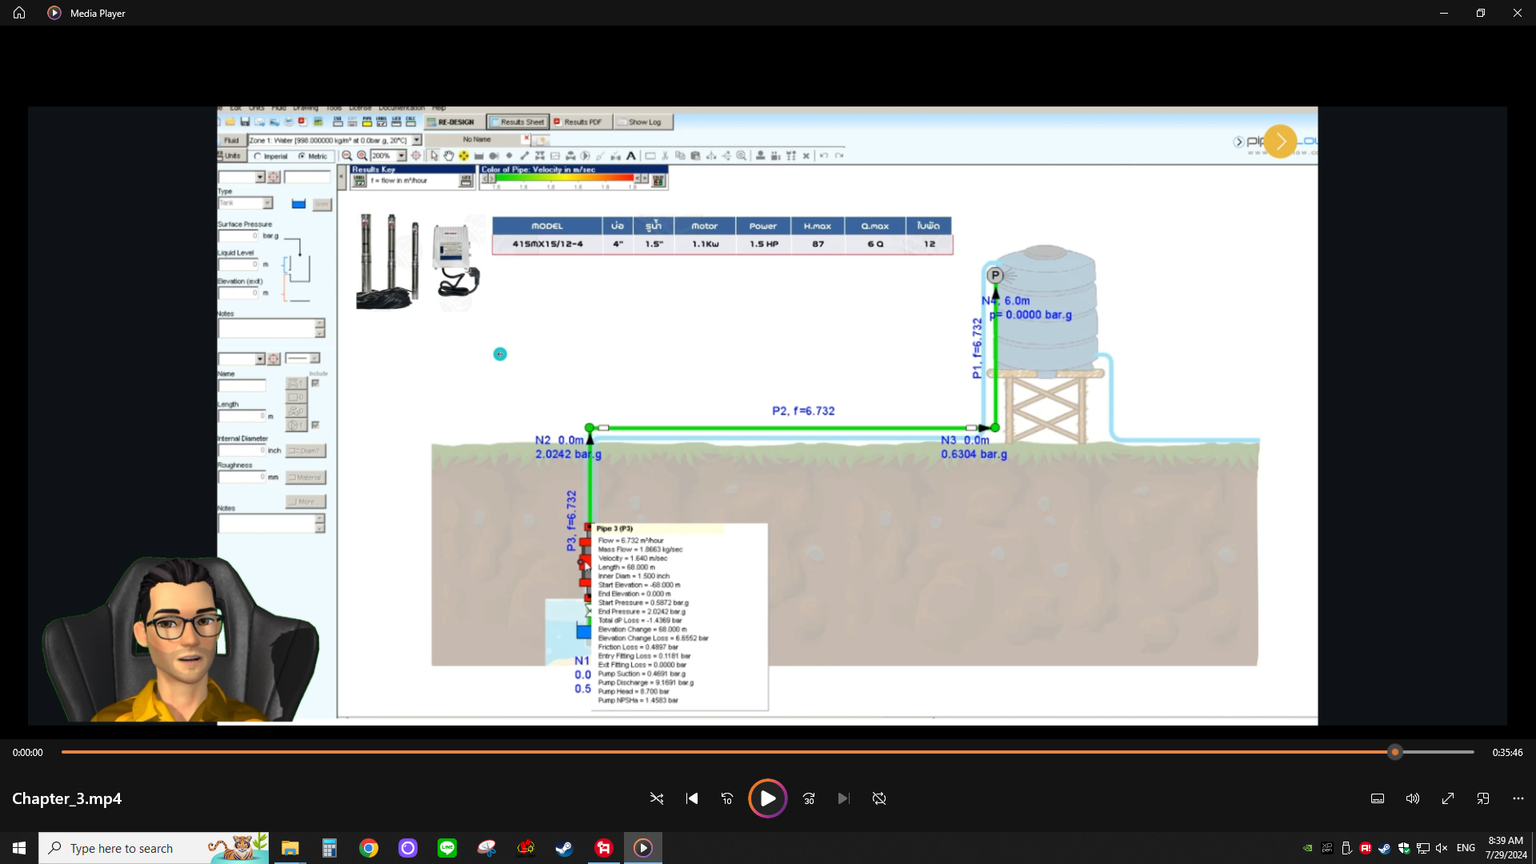Launch LINE app from the taskbar

point(447,848)
